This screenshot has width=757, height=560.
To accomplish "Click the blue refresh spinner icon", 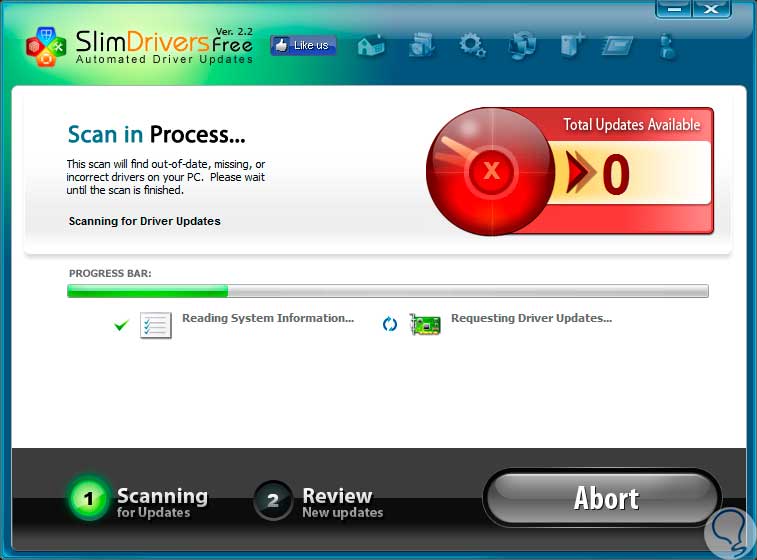I will 390,324.
